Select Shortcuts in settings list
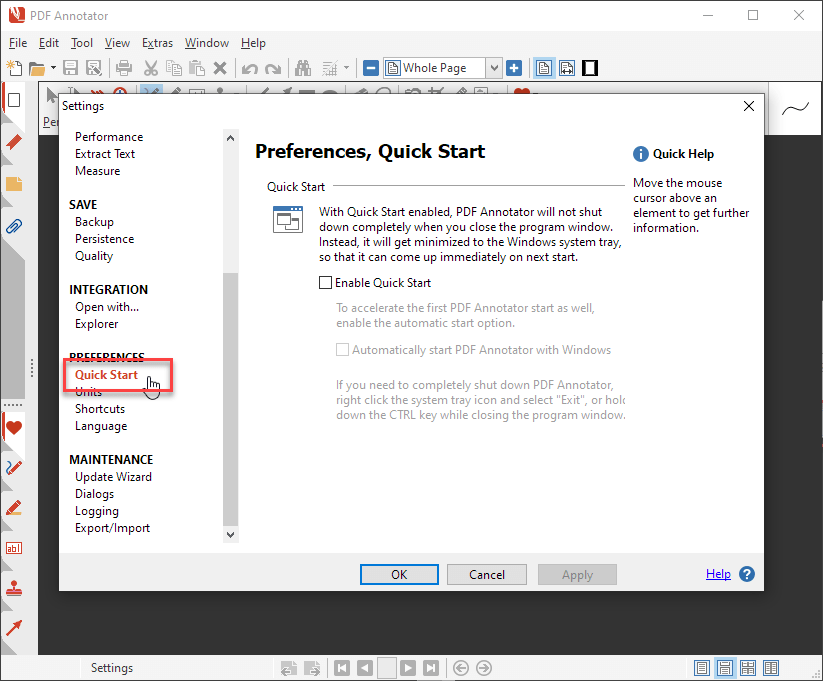The image size is (823, 681). pos(100,409)
